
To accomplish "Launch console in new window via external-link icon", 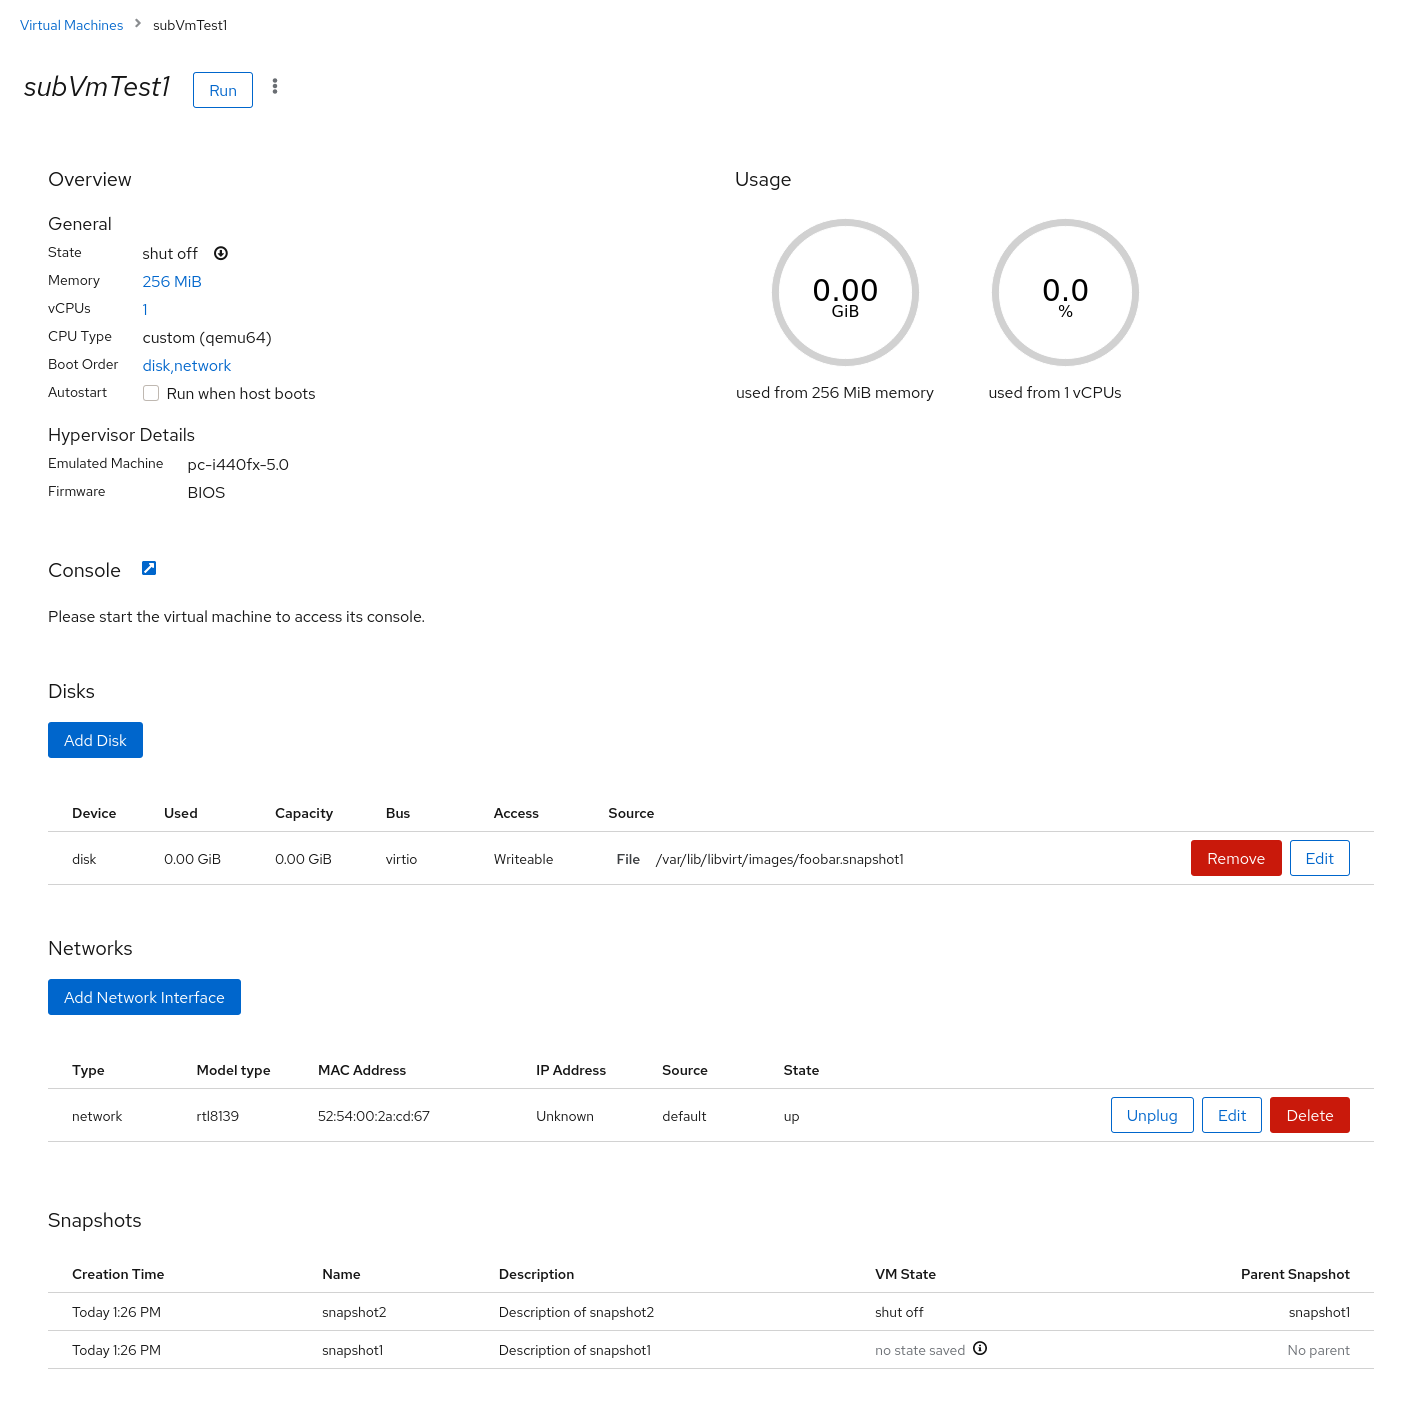I will (x=148, y=568).
